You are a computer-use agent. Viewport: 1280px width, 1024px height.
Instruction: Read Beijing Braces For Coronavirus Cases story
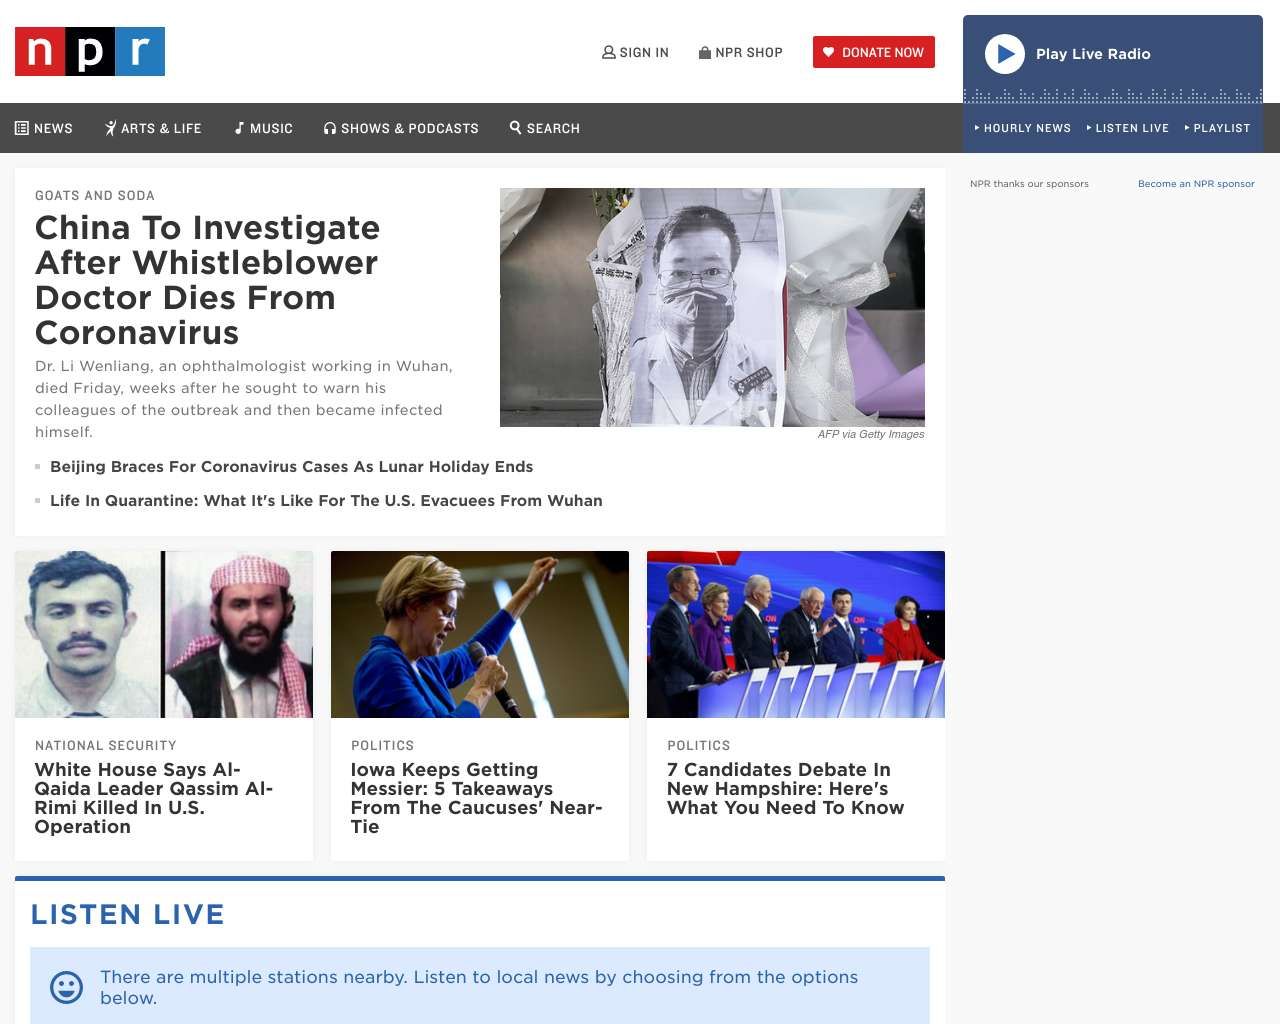click(x=292, y=467)
